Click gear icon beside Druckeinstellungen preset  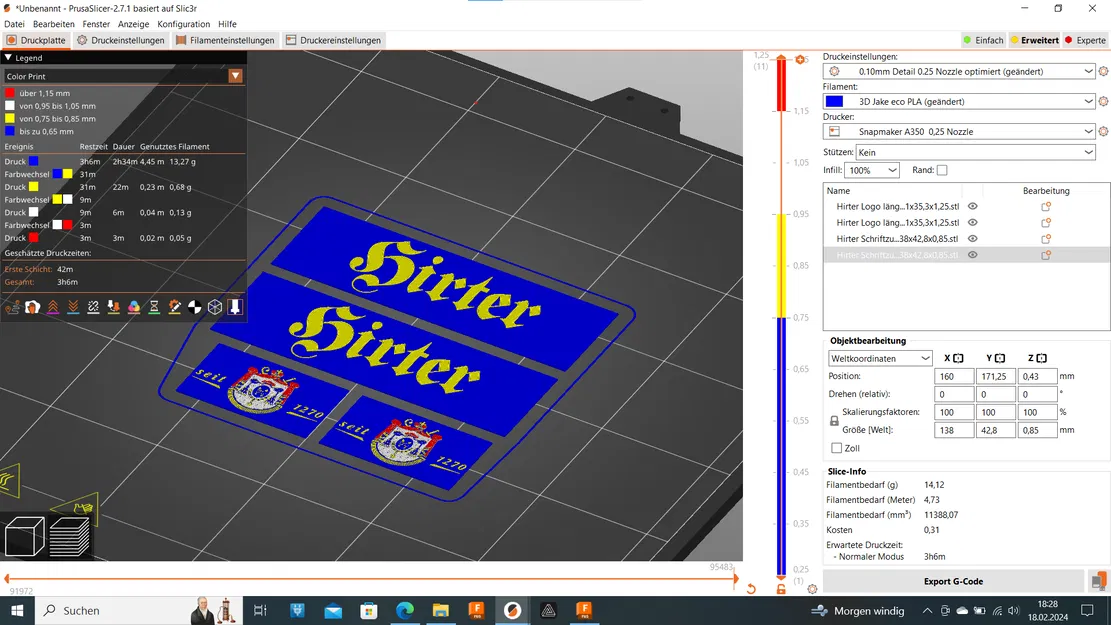1103,71
